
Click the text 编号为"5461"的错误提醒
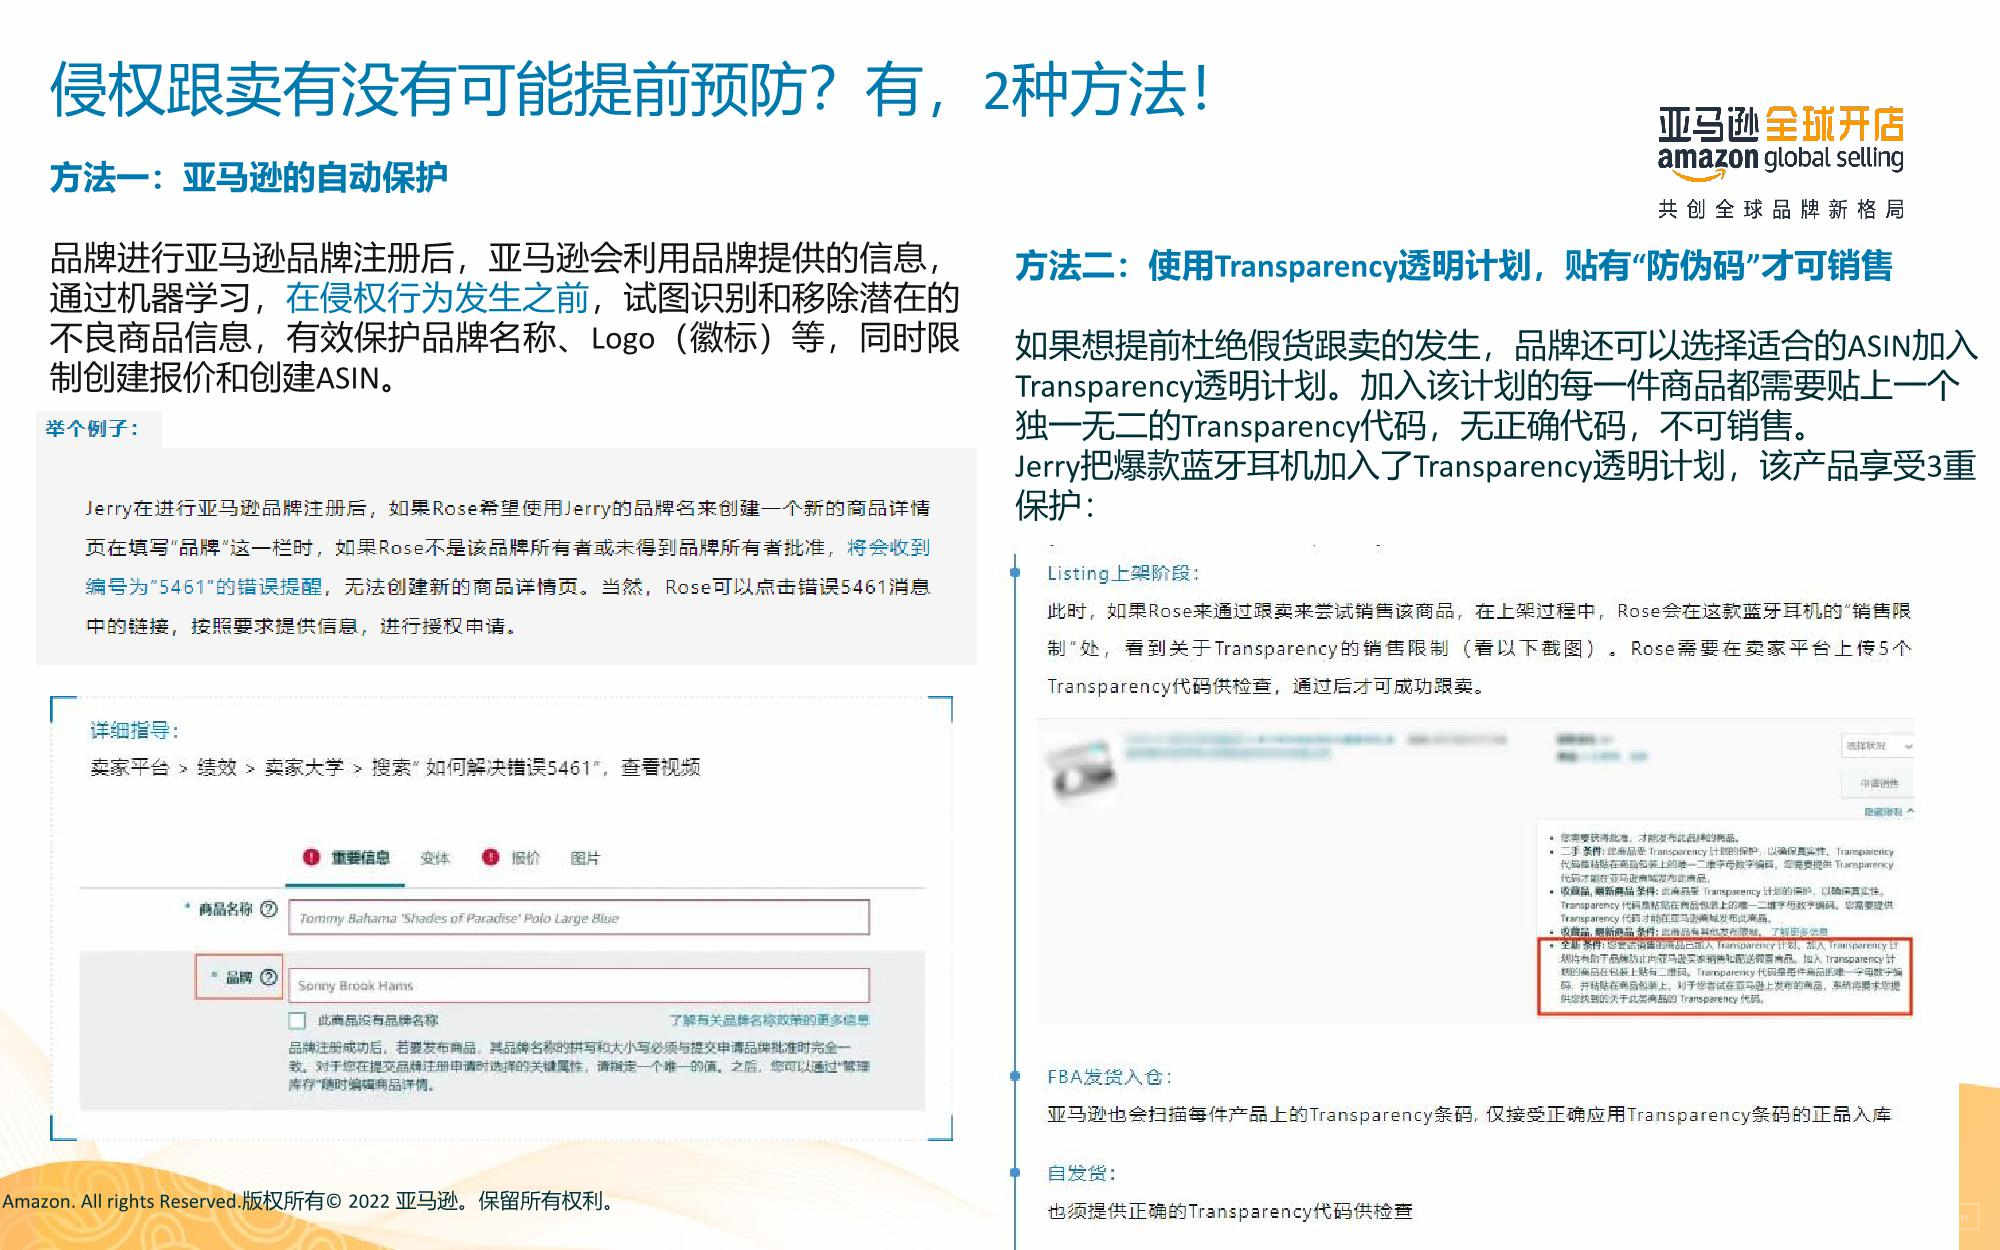click(x=204, y=586)
